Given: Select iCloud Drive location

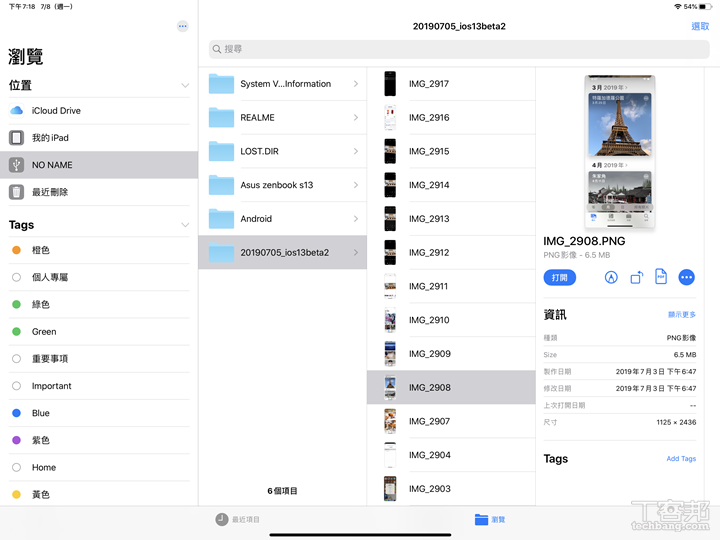Looking at the screenshot, I should click(x=56, y=111).
